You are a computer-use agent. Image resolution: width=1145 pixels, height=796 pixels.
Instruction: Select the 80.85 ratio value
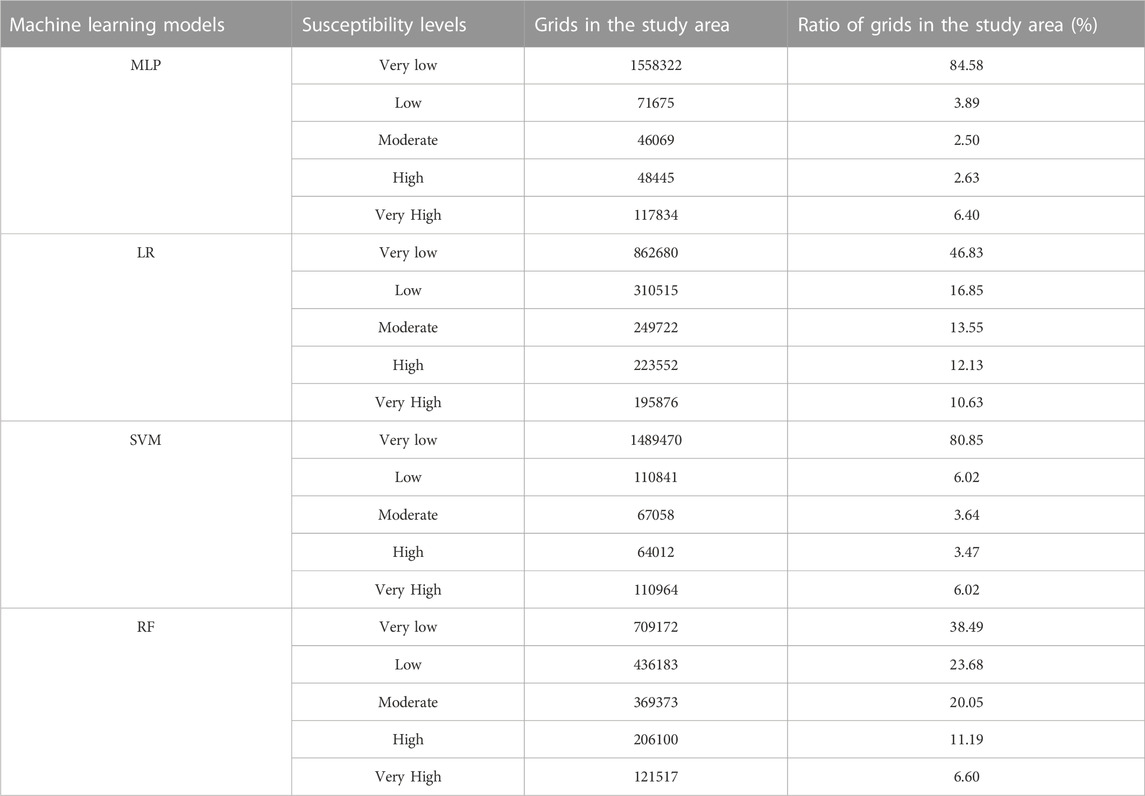[x=966, y=440]
